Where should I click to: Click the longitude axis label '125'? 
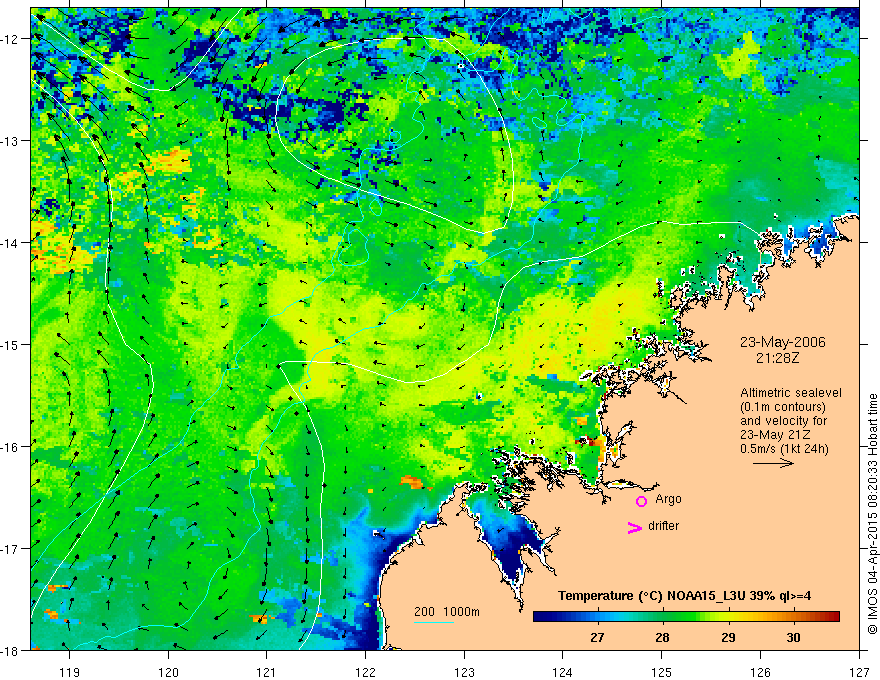pyautogui.click(x=662, y=672)
